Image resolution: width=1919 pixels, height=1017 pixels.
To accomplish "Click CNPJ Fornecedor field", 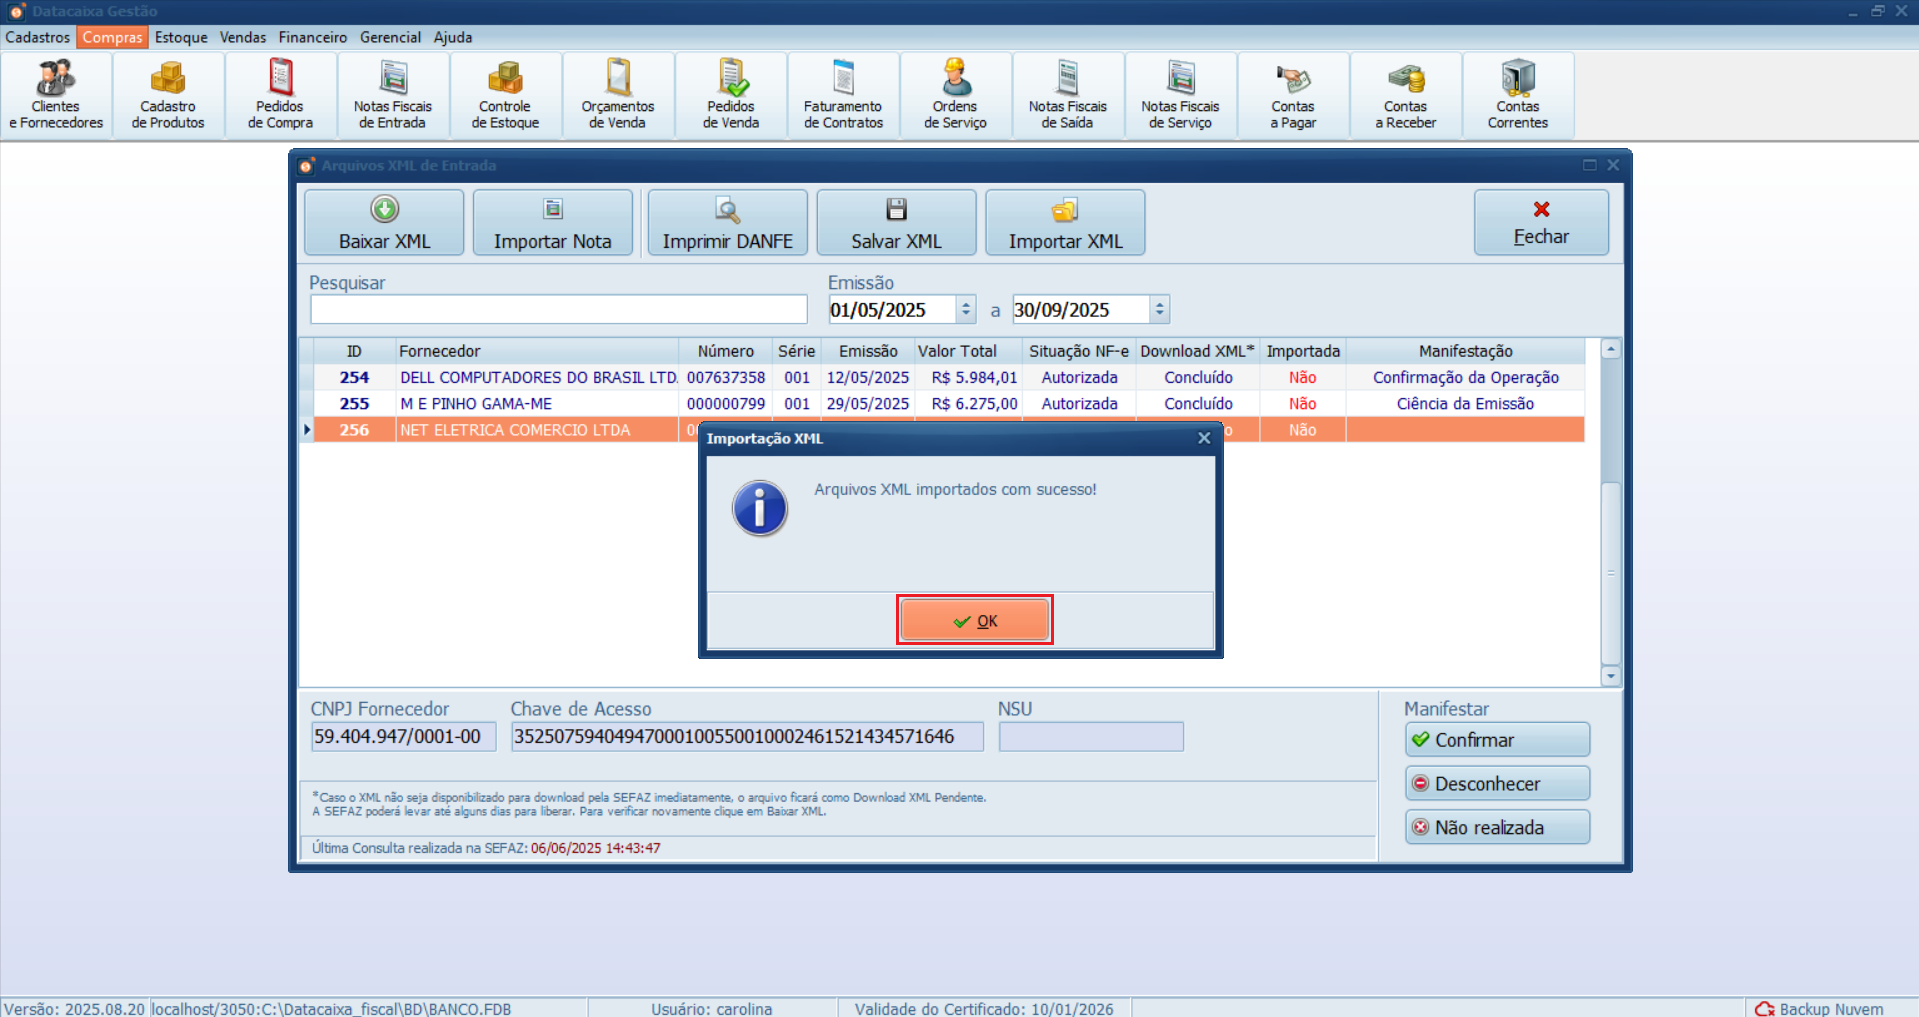I will [403, 737].
